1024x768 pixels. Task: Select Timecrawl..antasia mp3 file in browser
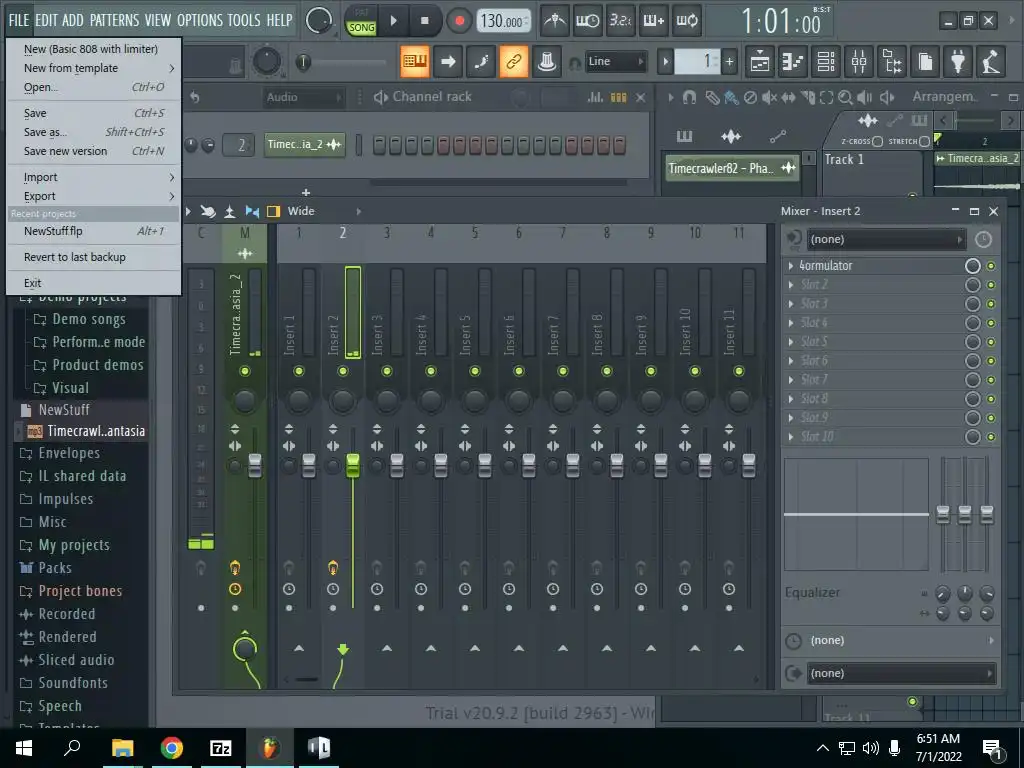click(x=86, y=432)
